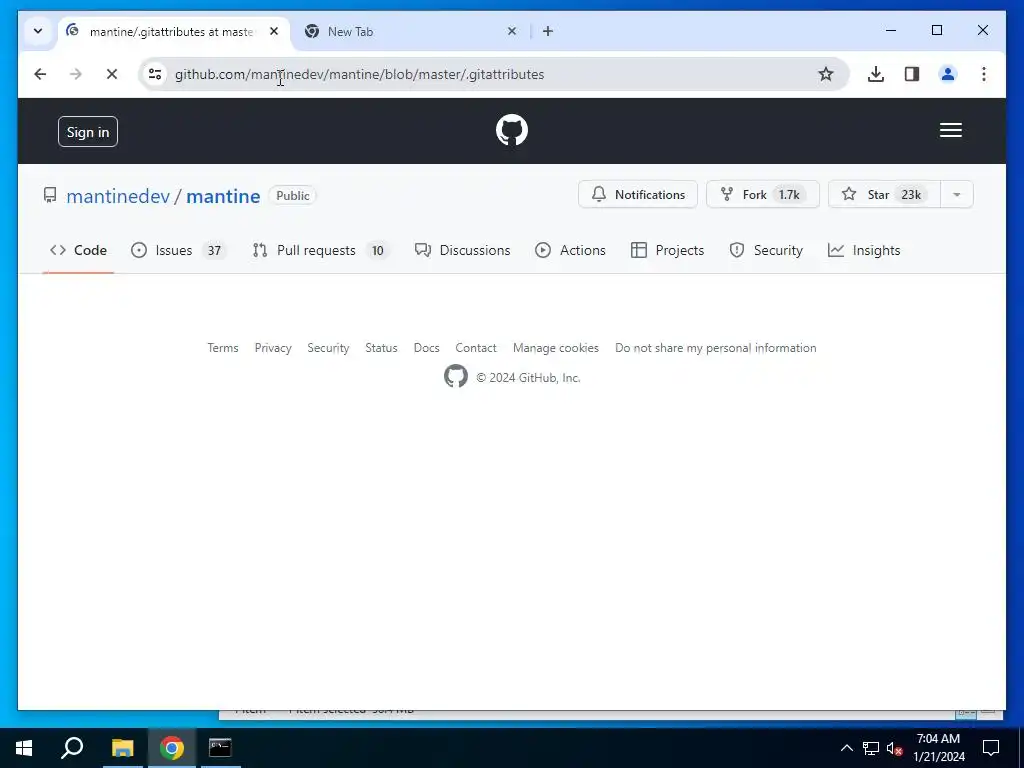Screen dimensions: 1024x768
Task: Click the GitHub Octocat logo in header
Action: point(511,131)
